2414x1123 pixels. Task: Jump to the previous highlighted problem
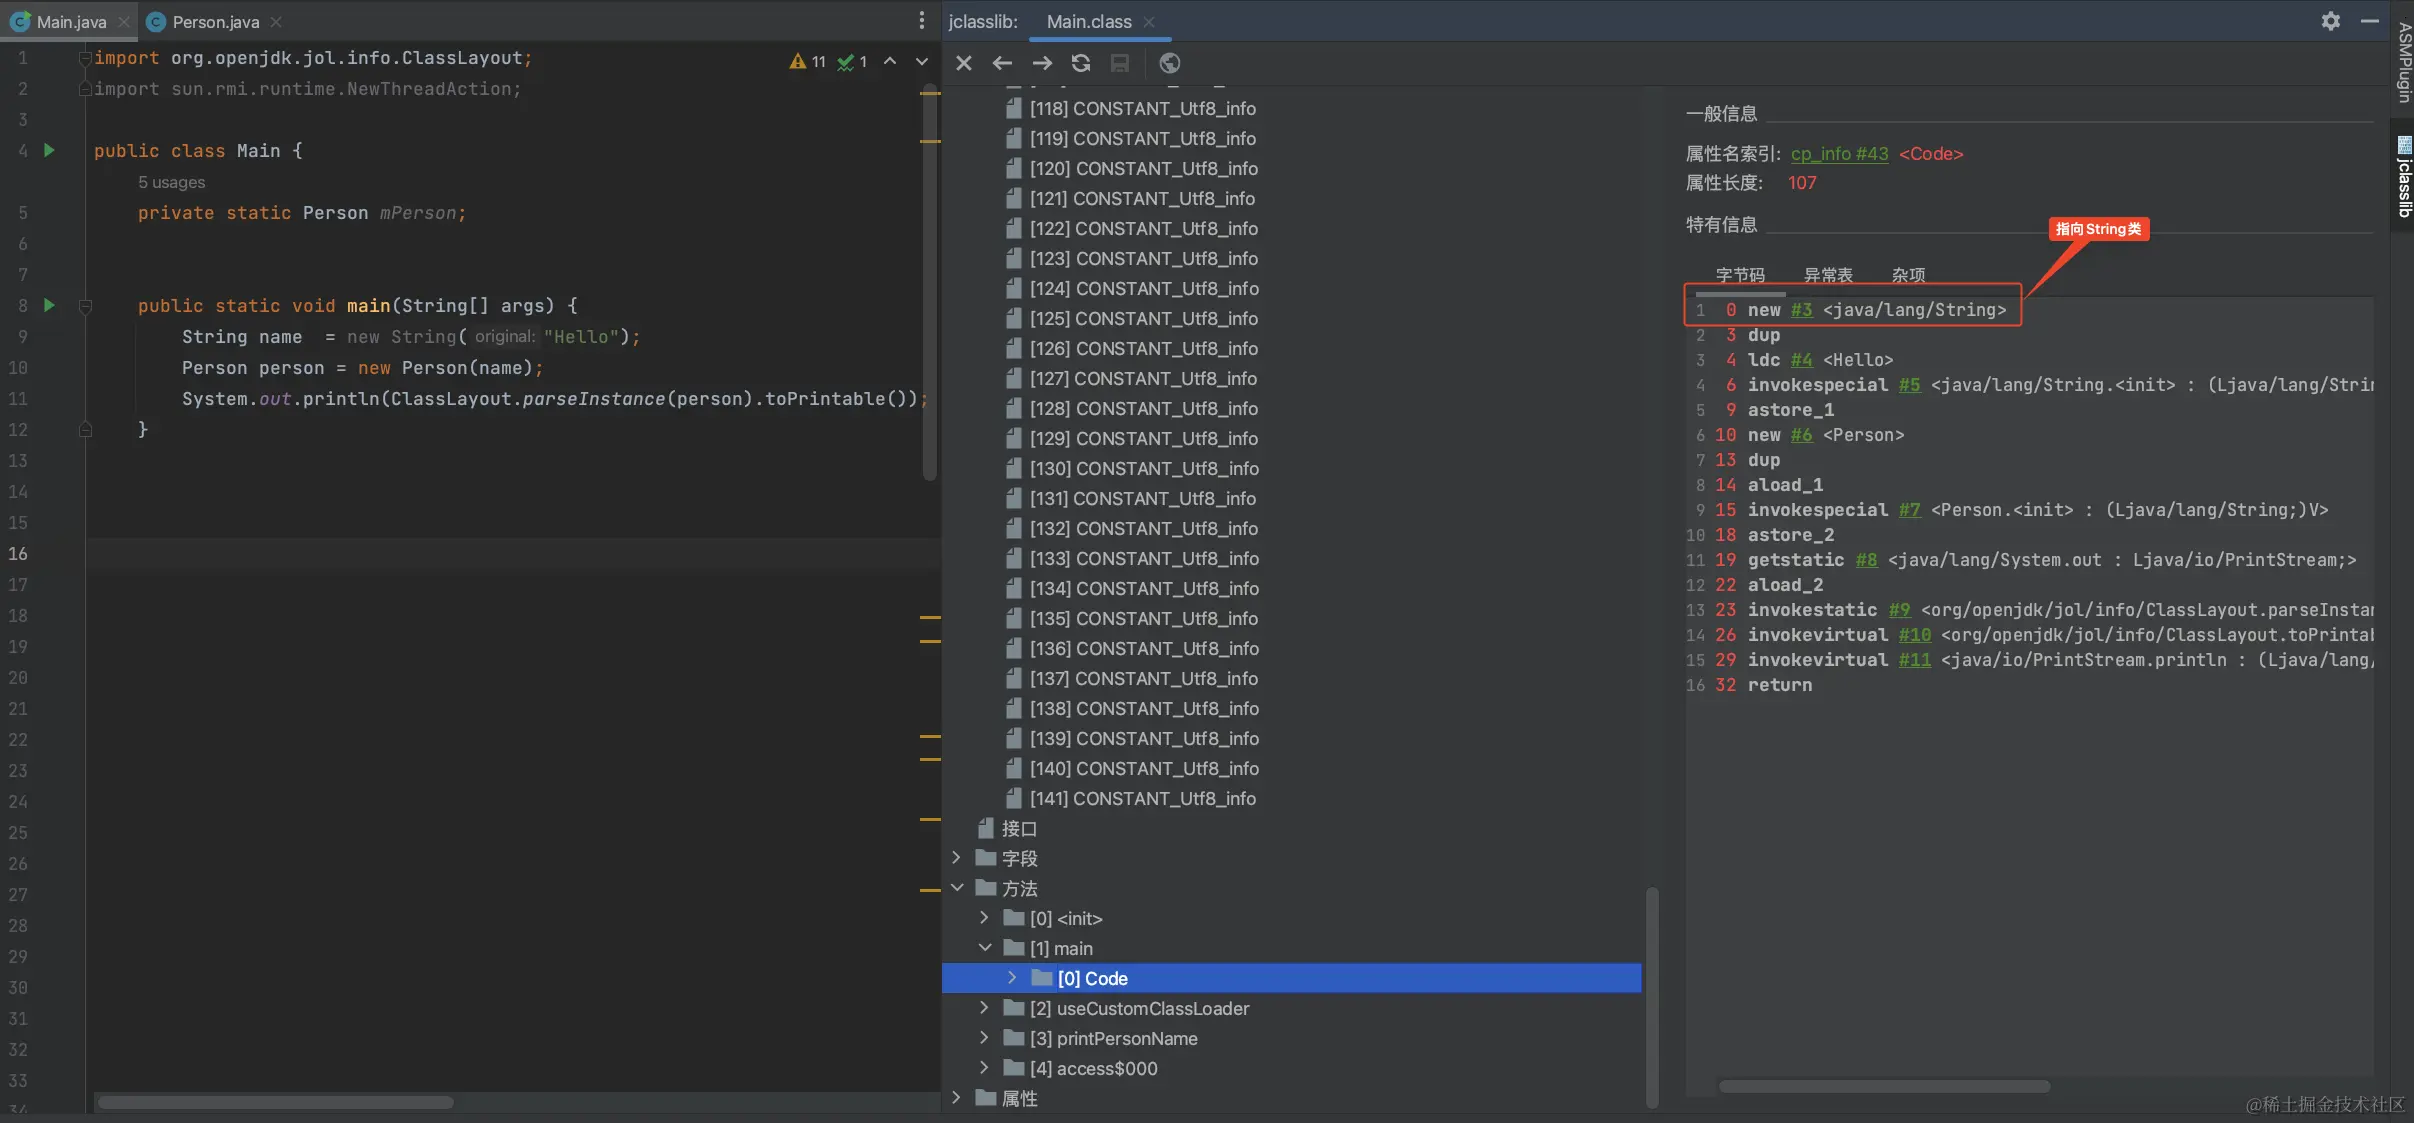pyautogui.click(x=890, y=62)
